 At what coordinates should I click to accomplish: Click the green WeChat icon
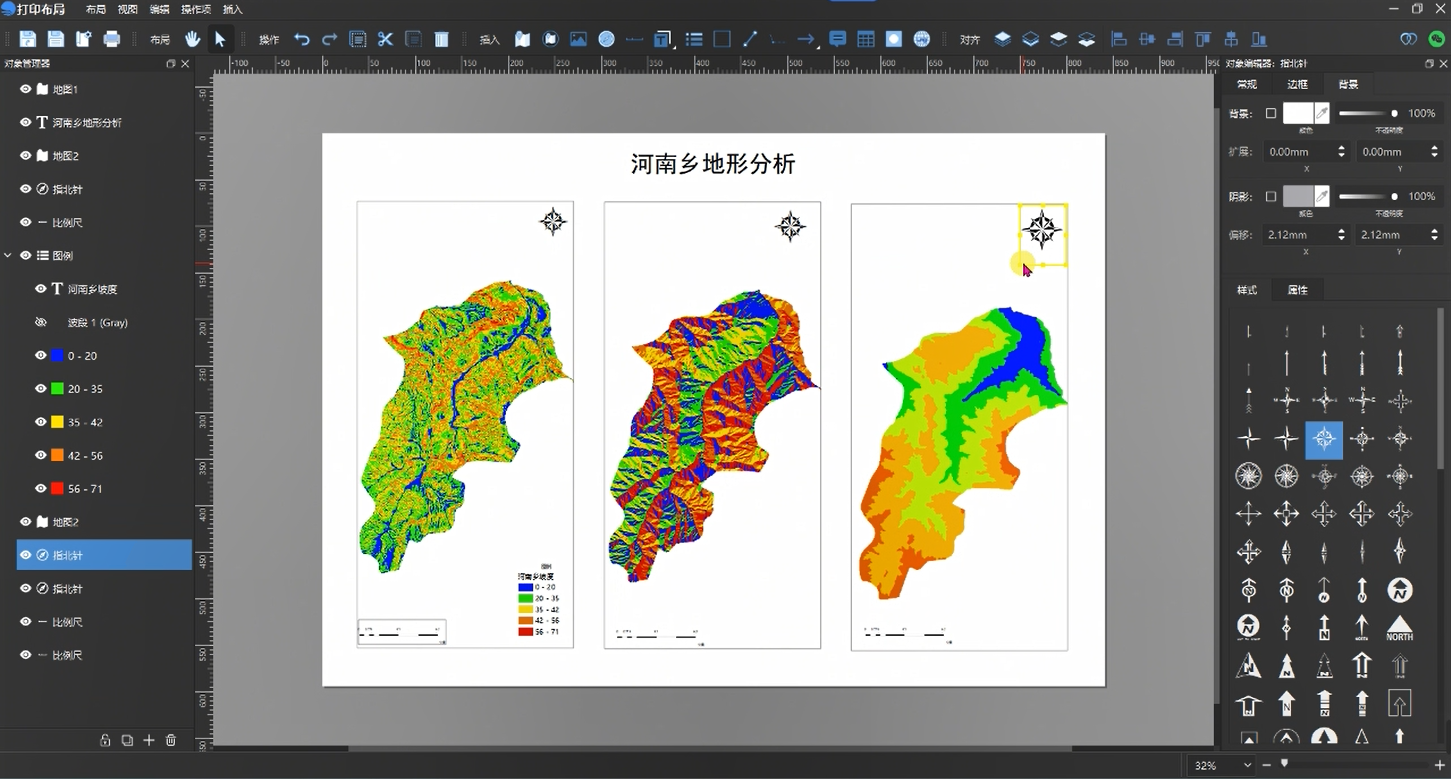coord(1437,39)
